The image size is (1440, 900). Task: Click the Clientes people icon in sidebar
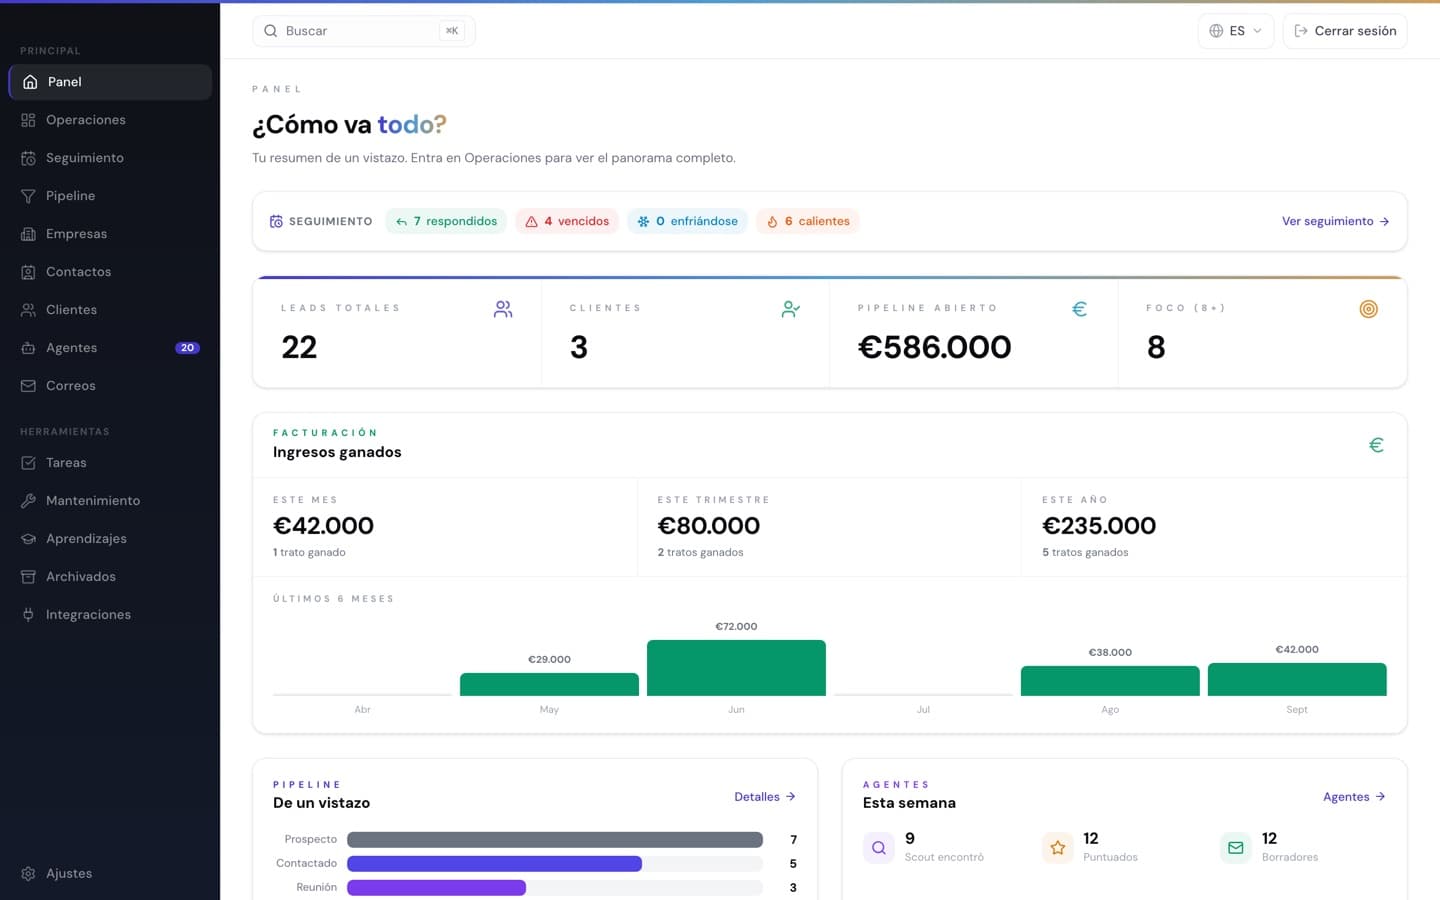click(28, 310)
